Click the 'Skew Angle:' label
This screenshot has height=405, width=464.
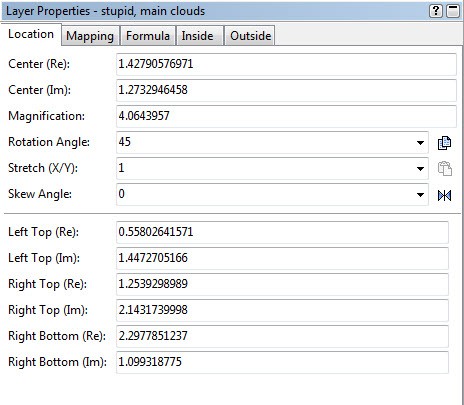tap(40, 194)
